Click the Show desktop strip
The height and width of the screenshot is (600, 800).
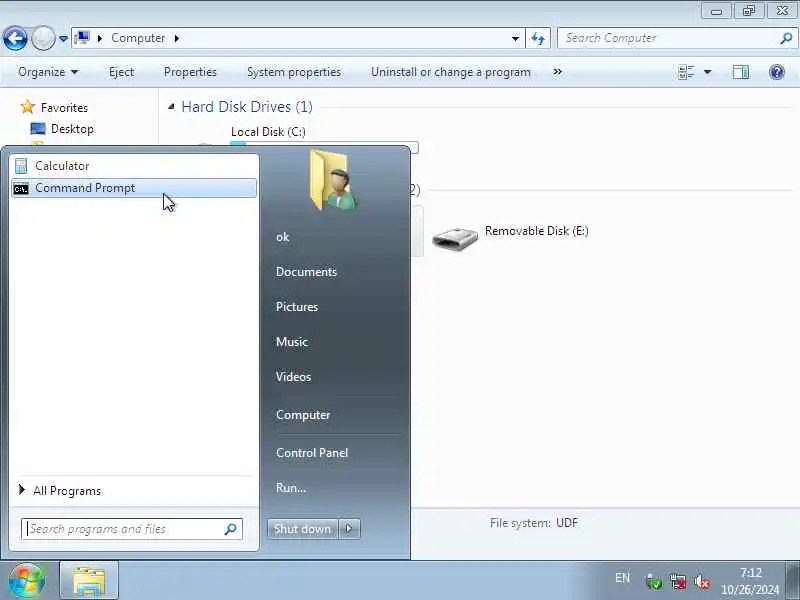pos(792,580)
